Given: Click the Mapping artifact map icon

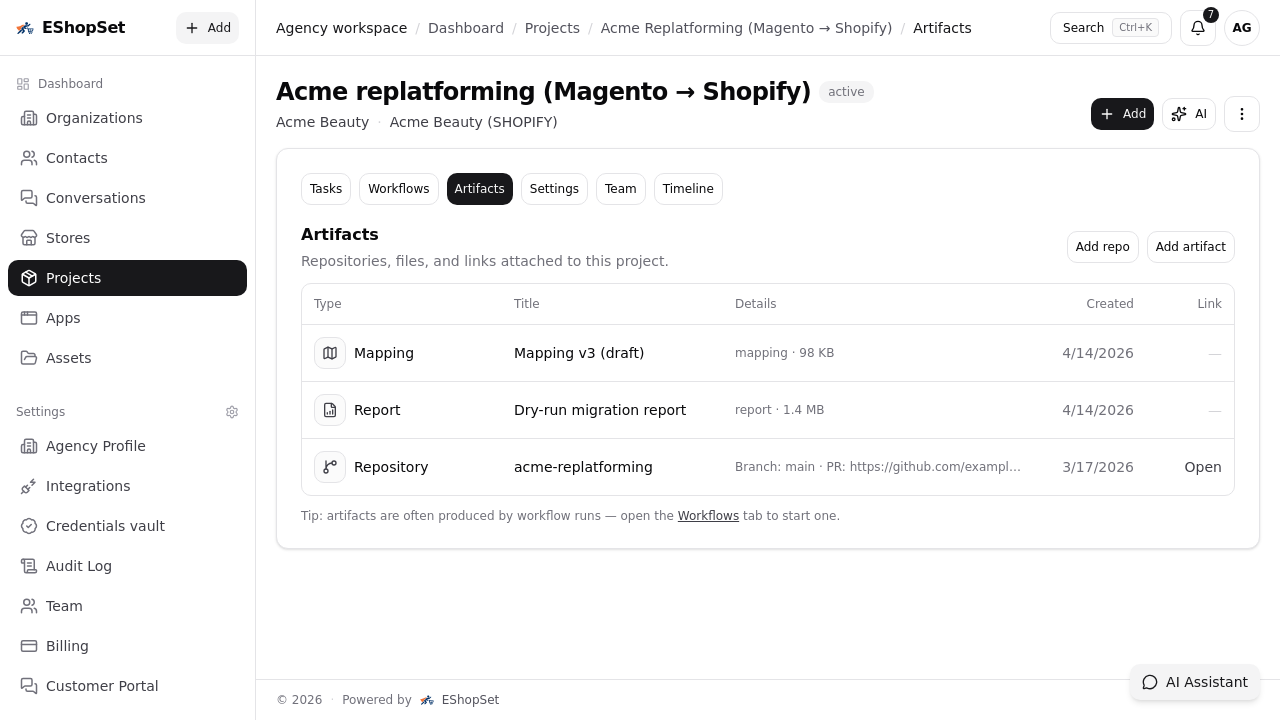Looking at the screenshot, I should click(x=330, y=353).
